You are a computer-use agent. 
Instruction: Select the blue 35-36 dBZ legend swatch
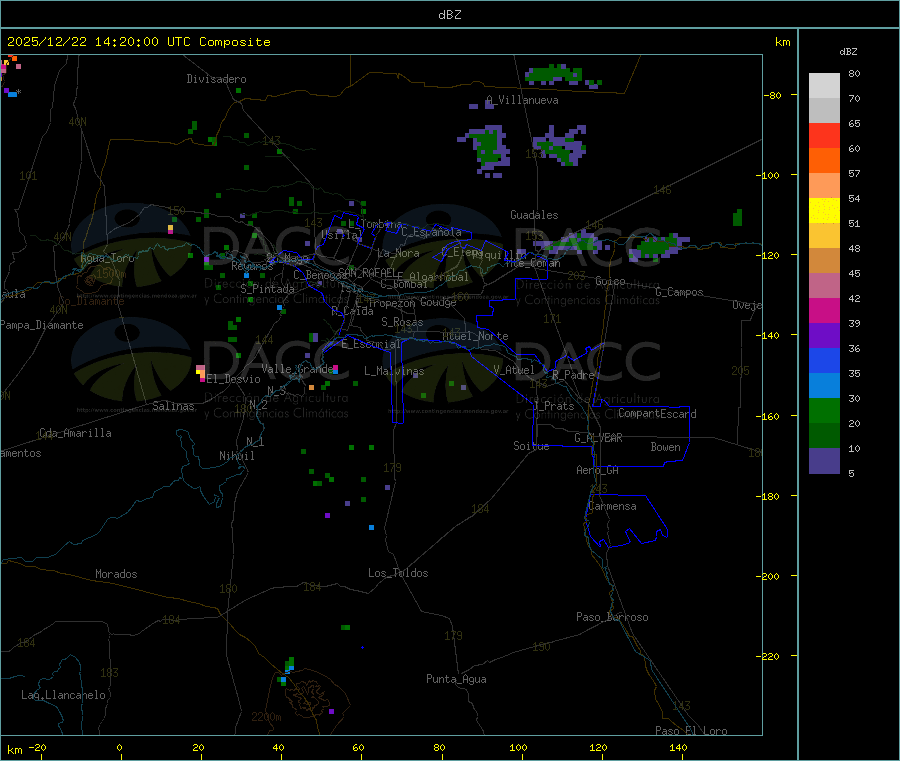pyautogui.click(x=824, y=360)
